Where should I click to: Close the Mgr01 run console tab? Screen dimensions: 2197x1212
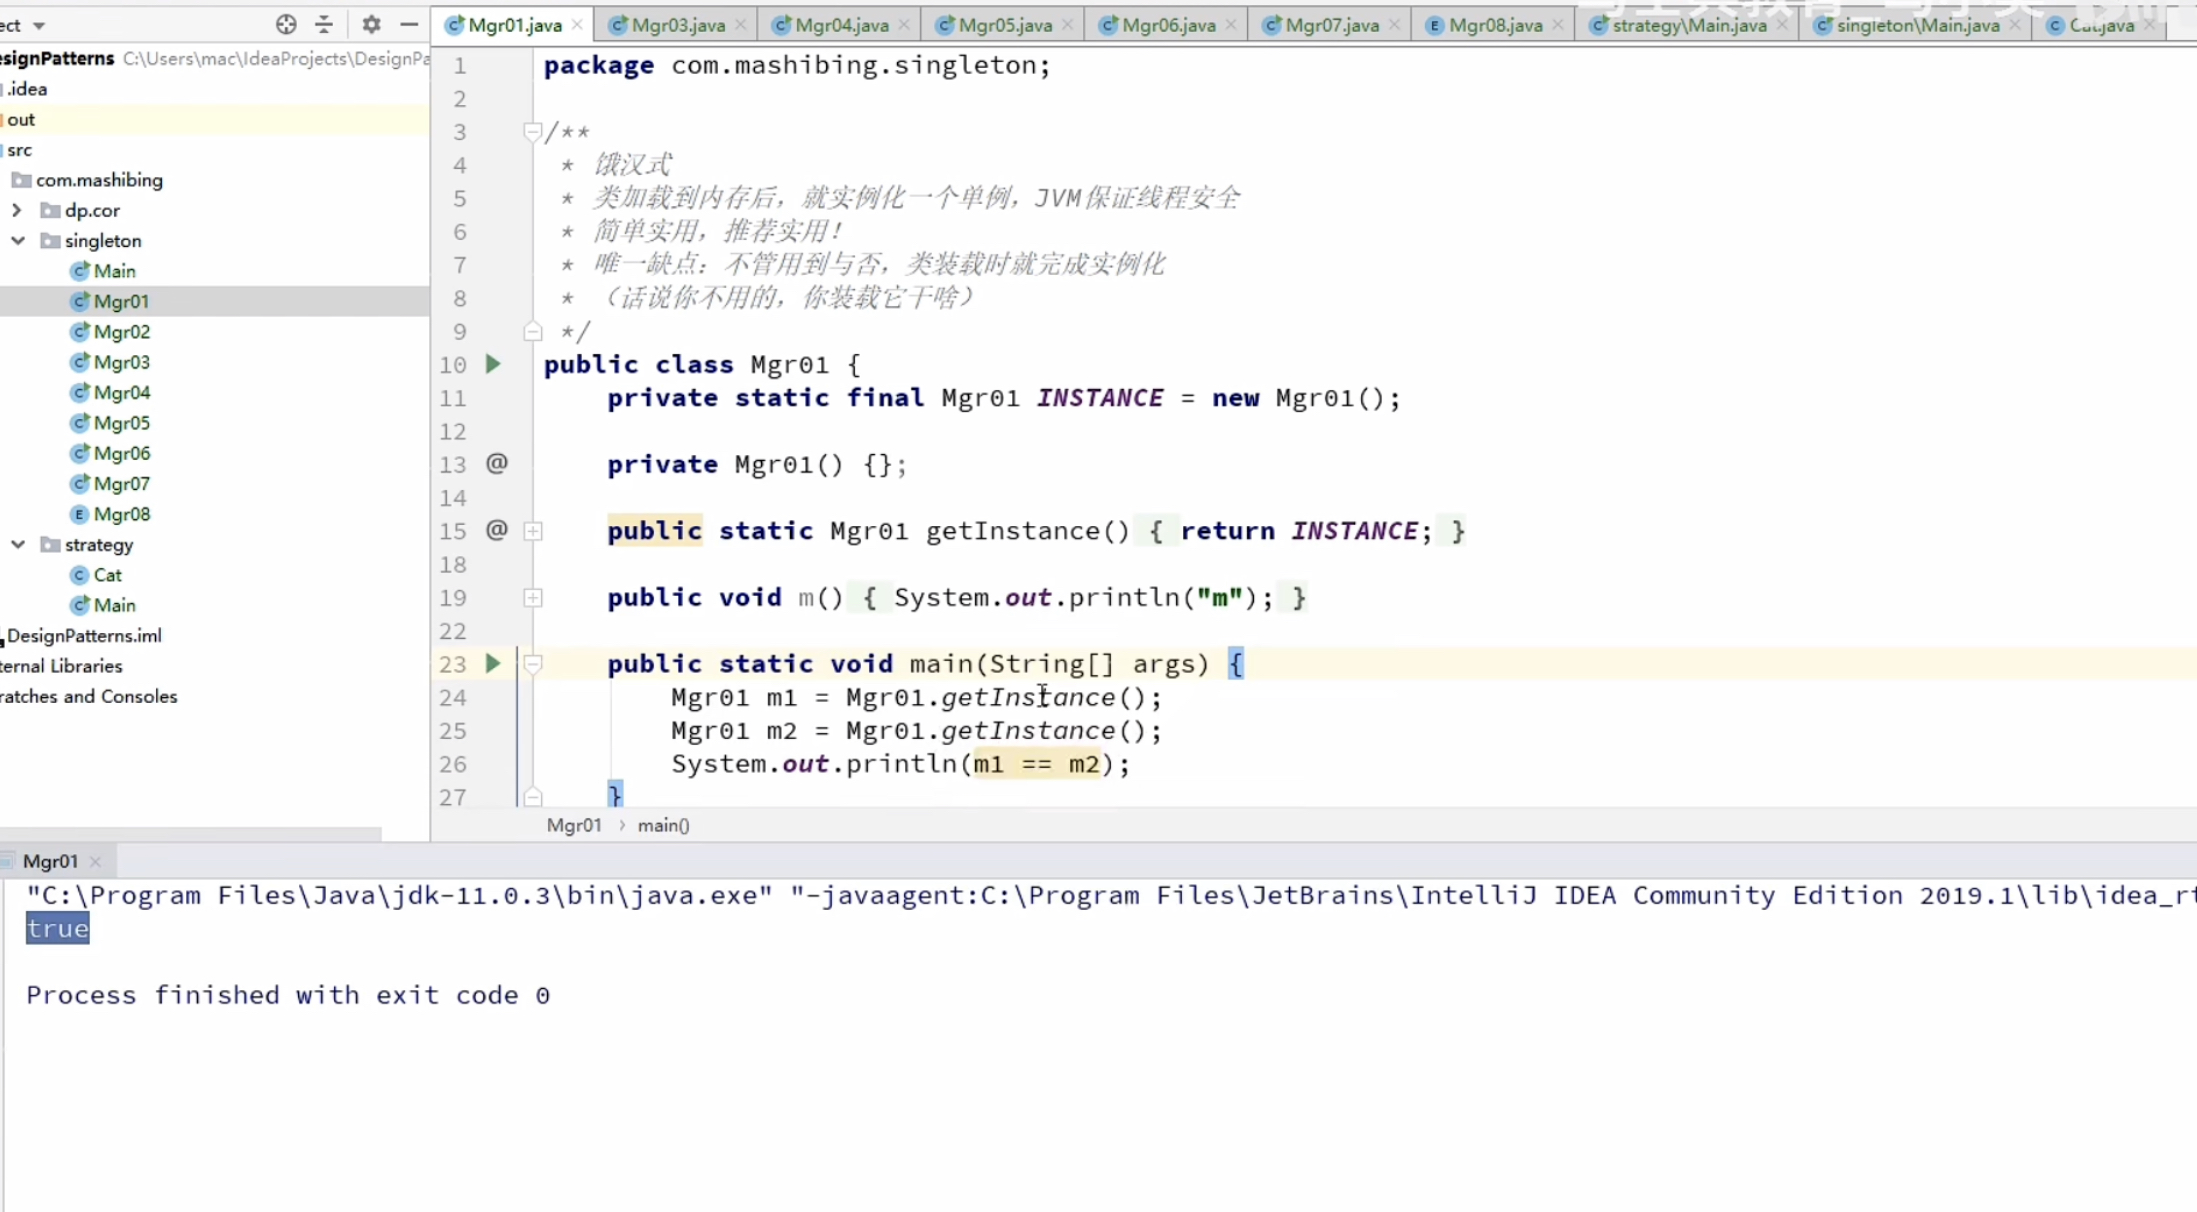tap(95, 861)
